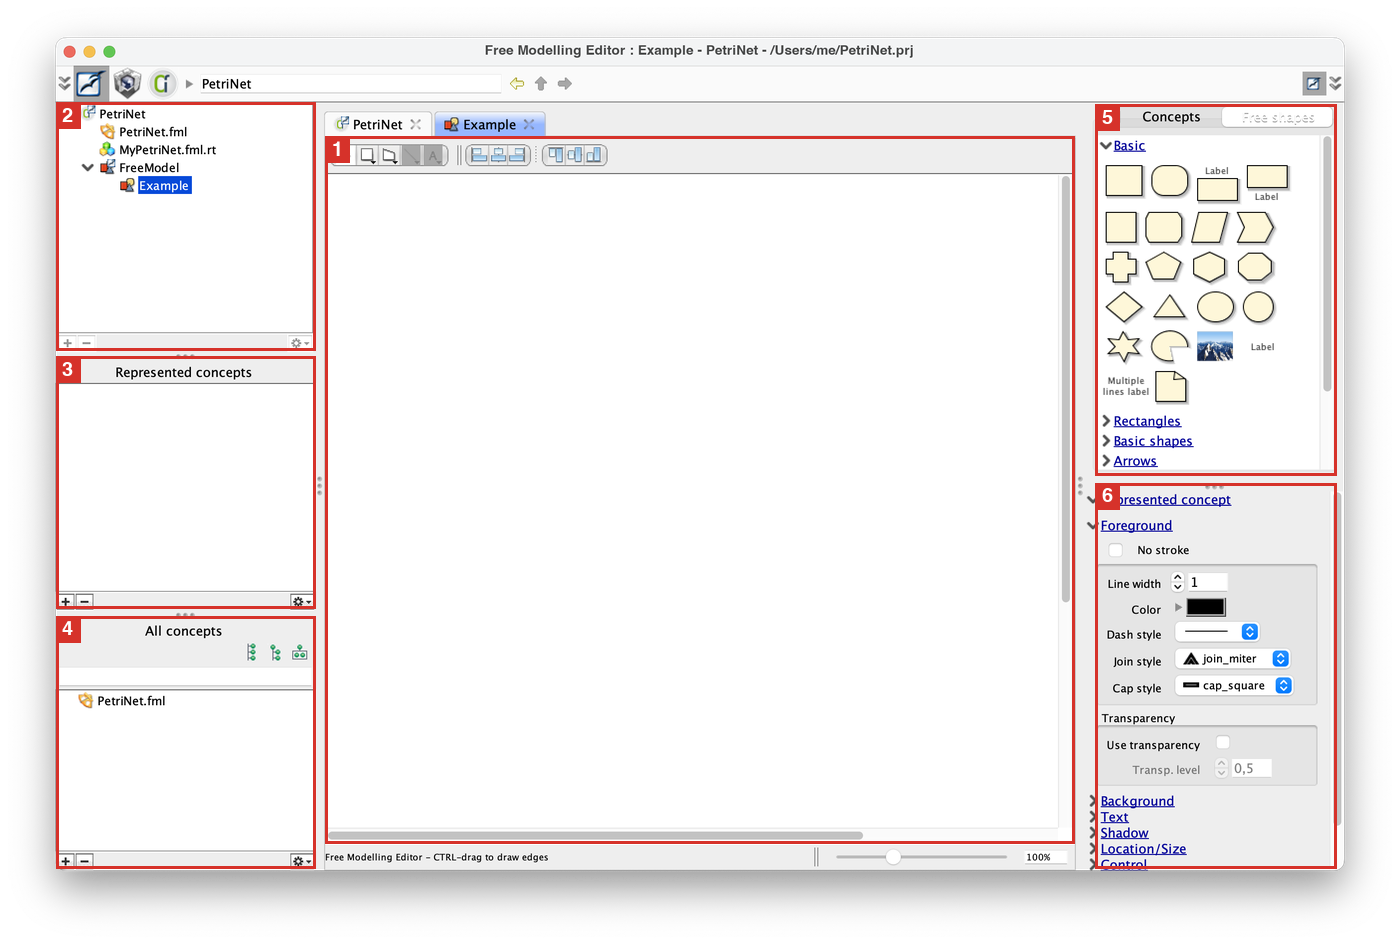Enable the No stroke checkbox
The height and width of the screenshot is (944, 1400).
1116,550
